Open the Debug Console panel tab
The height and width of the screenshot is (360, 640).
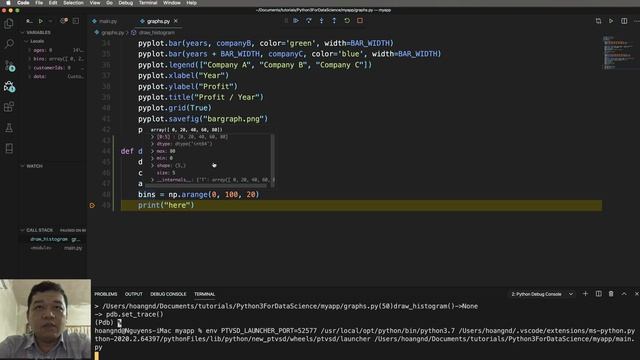(168, 294)
